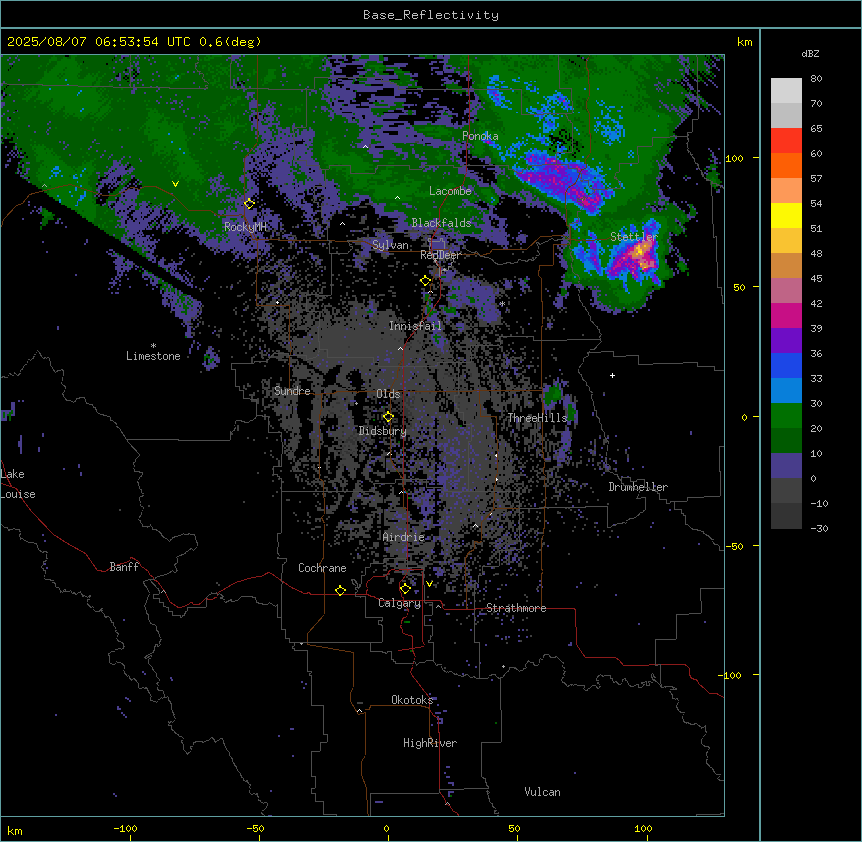The height and width of the screenshot is (842, 862).
Task: Select the Okotoks label
Action: tap(412, 700)
